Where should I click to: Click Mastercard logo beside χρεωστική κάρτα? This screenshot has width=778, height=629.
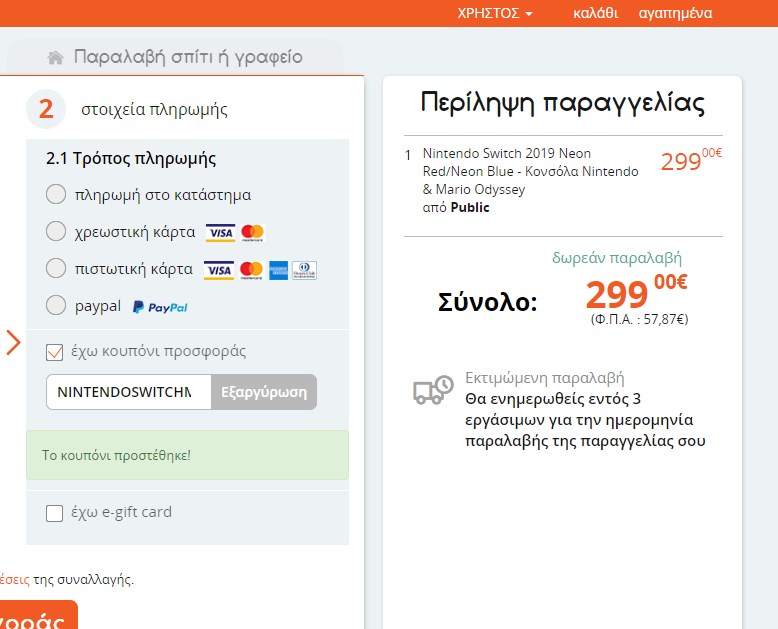pos(253,233)
